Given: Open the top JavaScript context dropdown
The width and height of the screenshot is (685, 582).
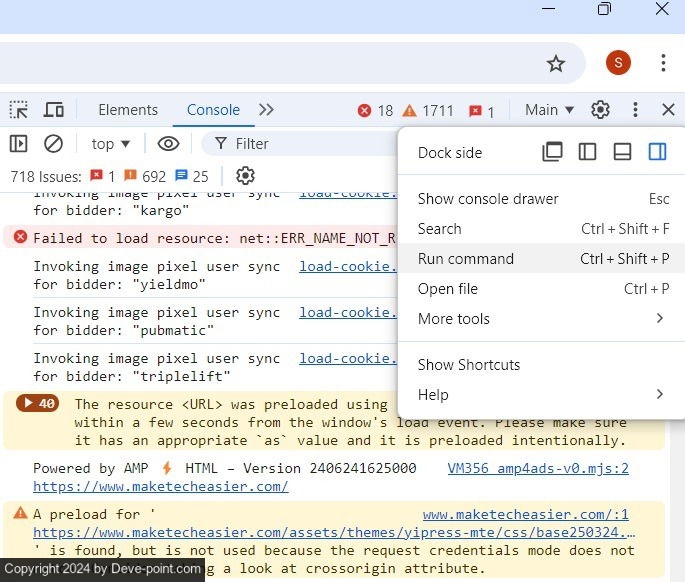Looking at the screenshot, I should [111, 144].
